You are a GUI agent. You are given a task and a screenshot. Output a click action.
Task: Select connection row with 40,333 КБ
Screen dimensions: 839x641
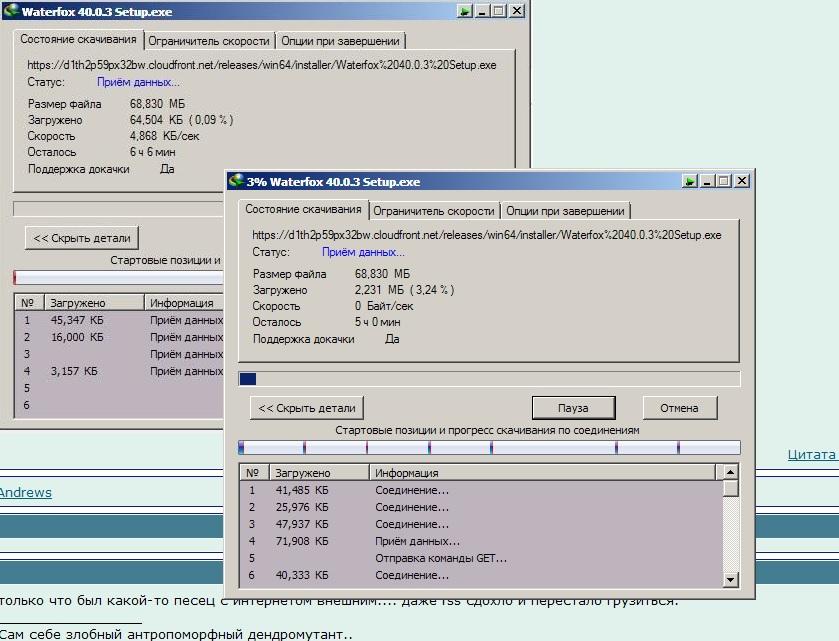pyautogui.click(x=481, y=576)
